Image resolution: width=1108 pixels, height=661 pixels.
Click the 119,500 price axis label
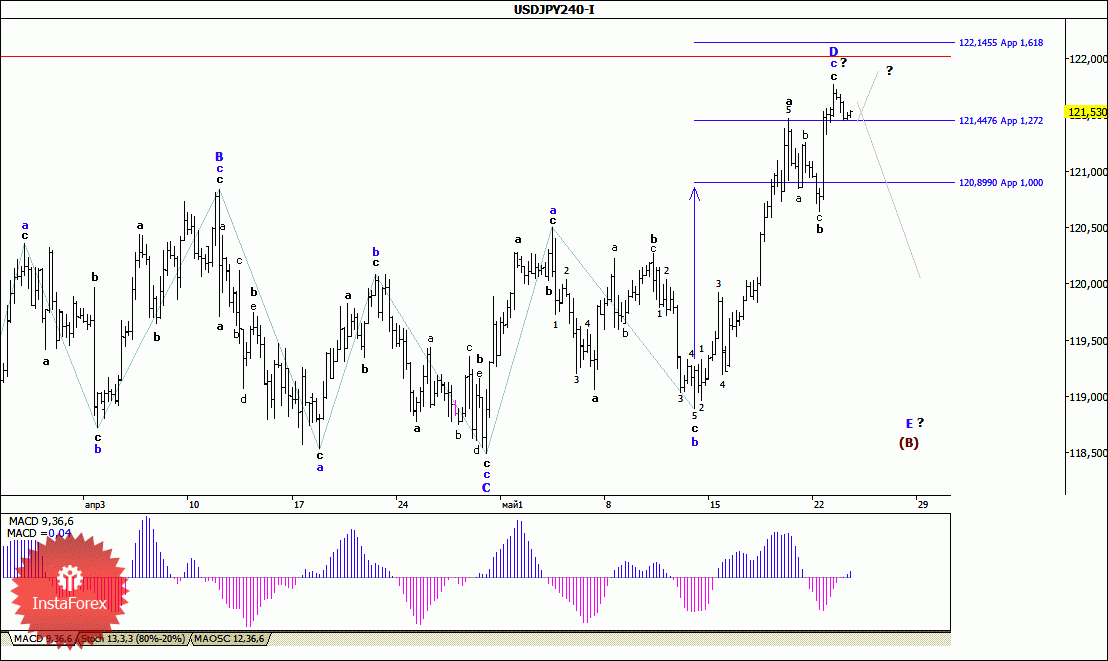[1088, 341]
